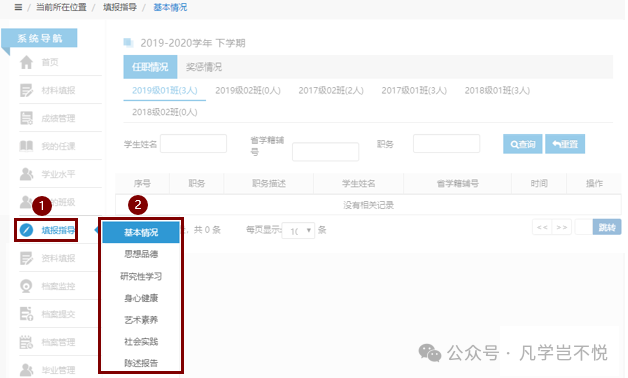Open 毕业管理 in the sidebar

pyautogui.click(x=58, y=370)
